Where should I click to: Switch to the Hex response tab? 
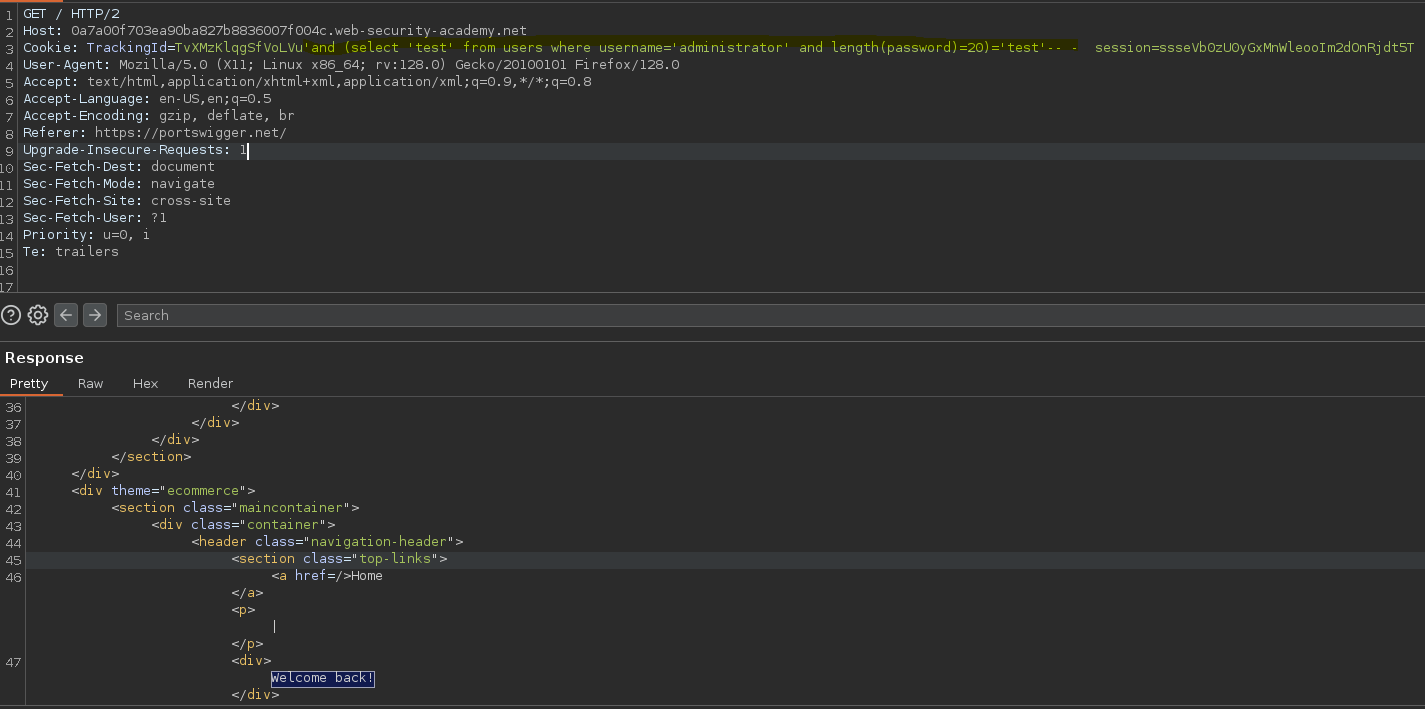coord(146,383)
